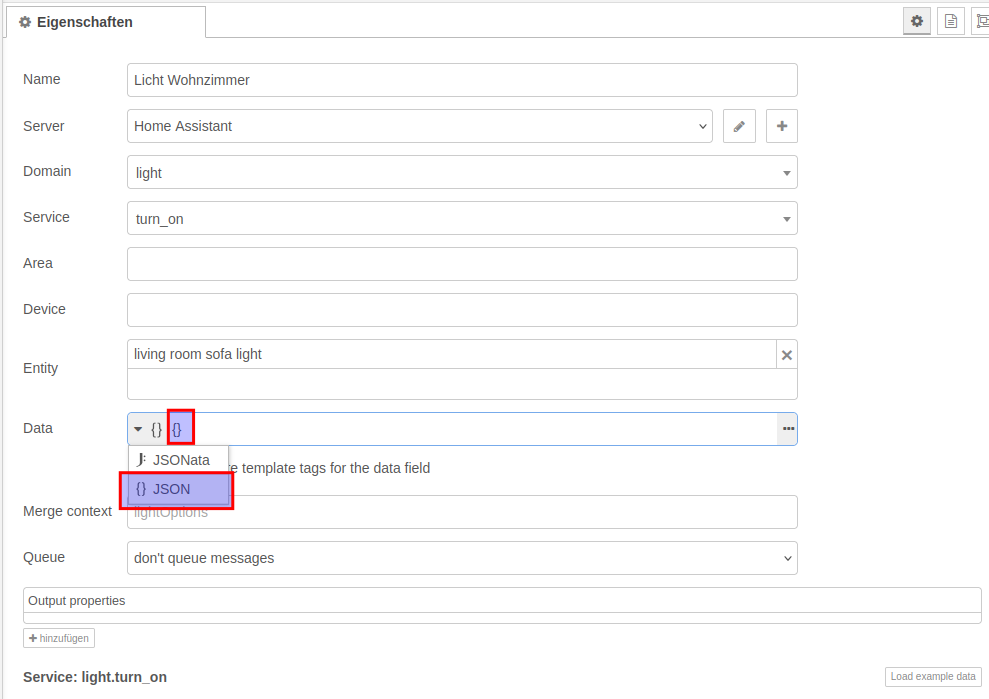Remove the living room sofa light entity
Image resolution: width=989 pixels, height=699 pixels.
786,355
